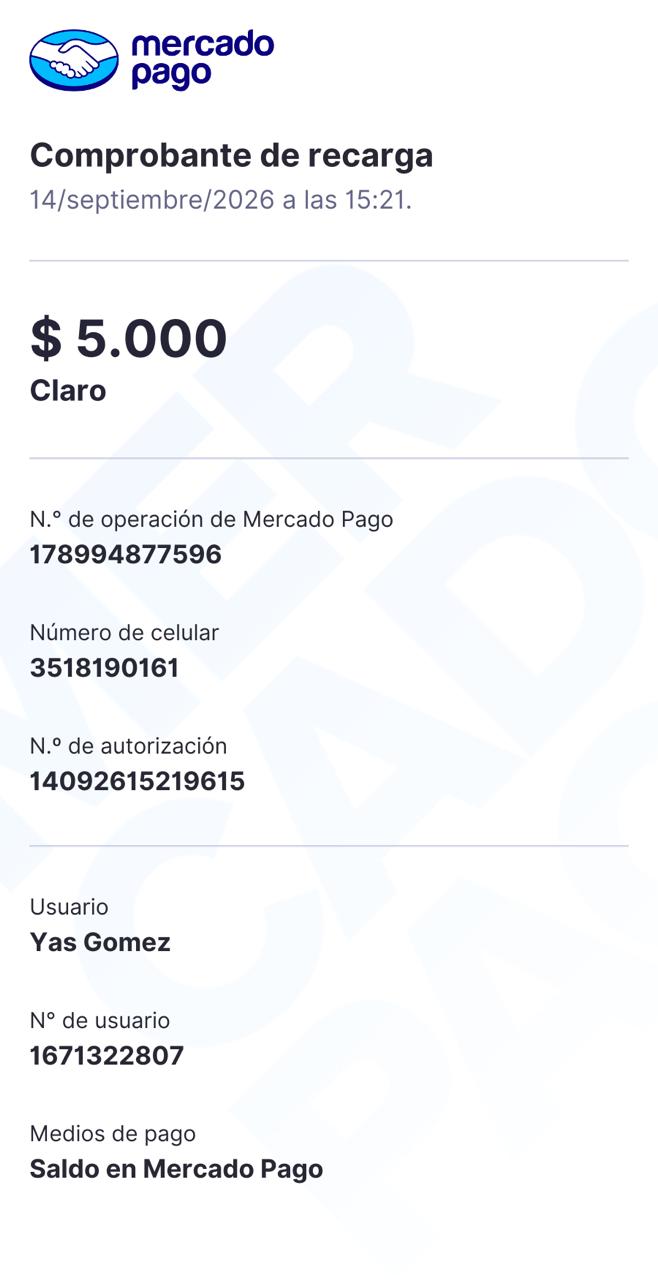
Task: Click the Número de celular label
Action: tap(124, 633)
